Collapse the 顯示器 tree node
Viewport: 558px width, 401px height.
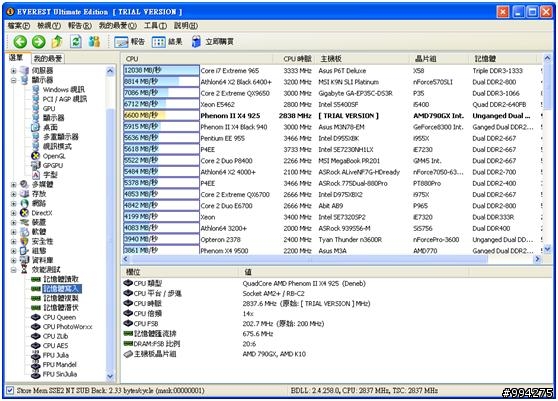14,80
